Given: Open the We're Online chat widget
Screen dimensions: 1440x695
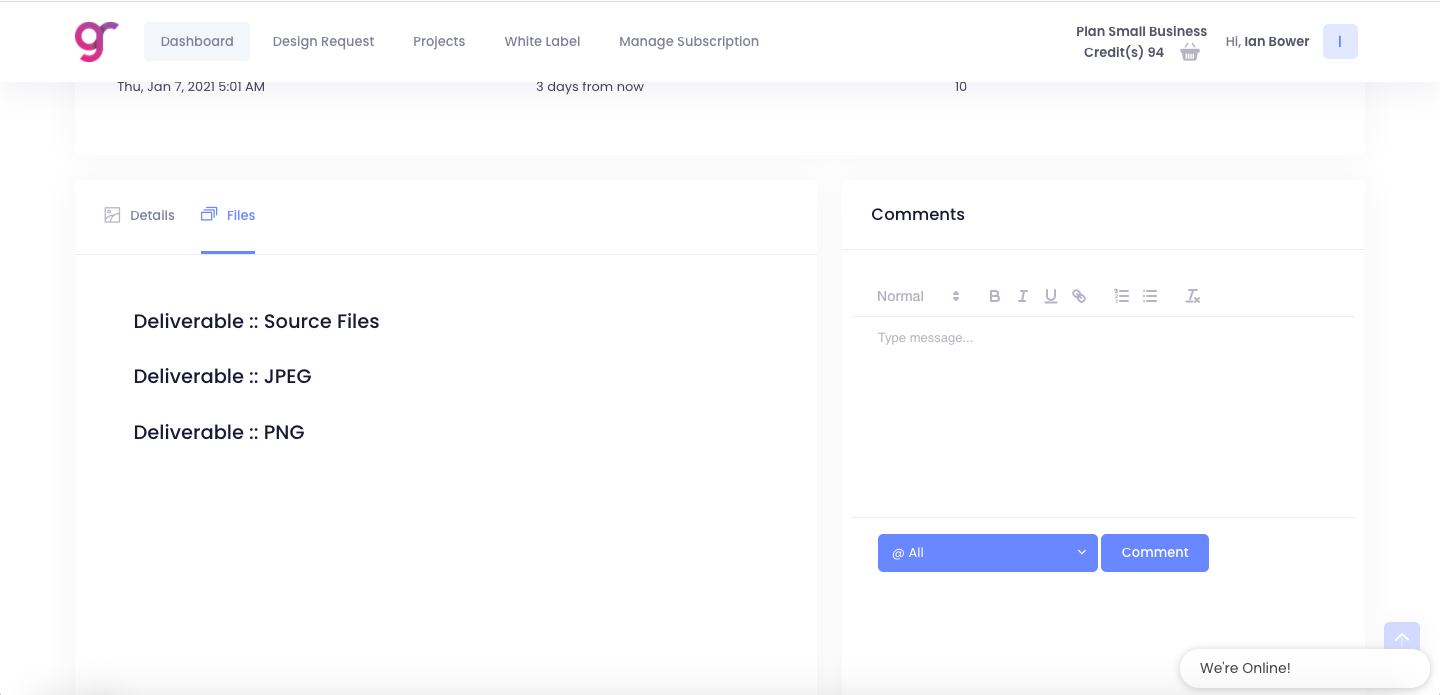Looking at the screenshot, I should (x=1304, y=668).
